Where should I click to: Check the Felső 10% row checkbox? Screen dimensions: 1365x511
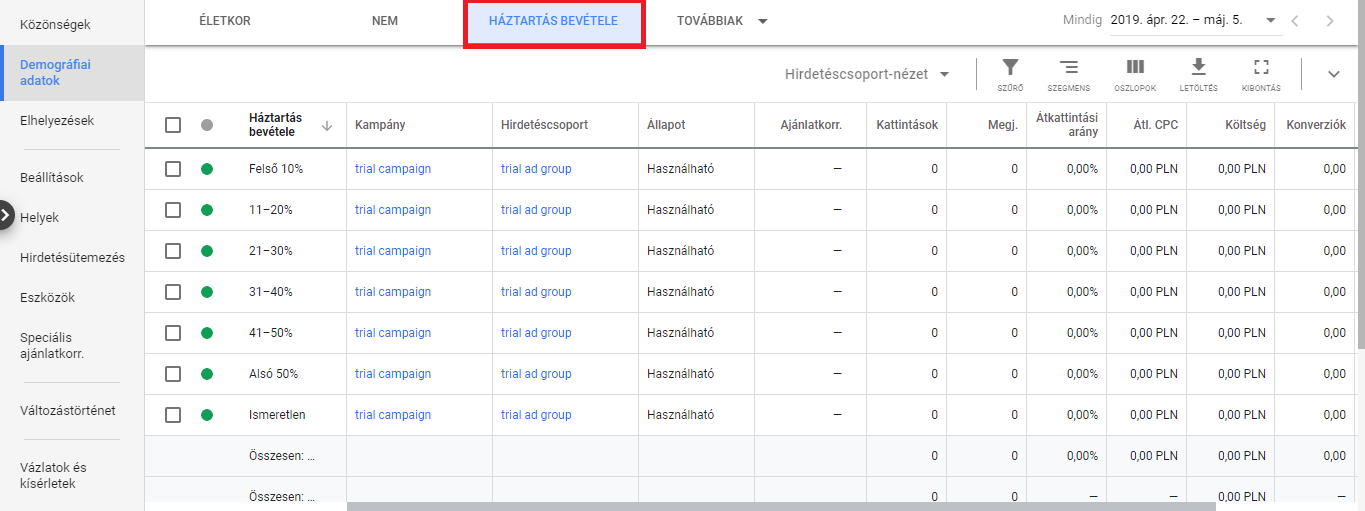coord(173,169)
